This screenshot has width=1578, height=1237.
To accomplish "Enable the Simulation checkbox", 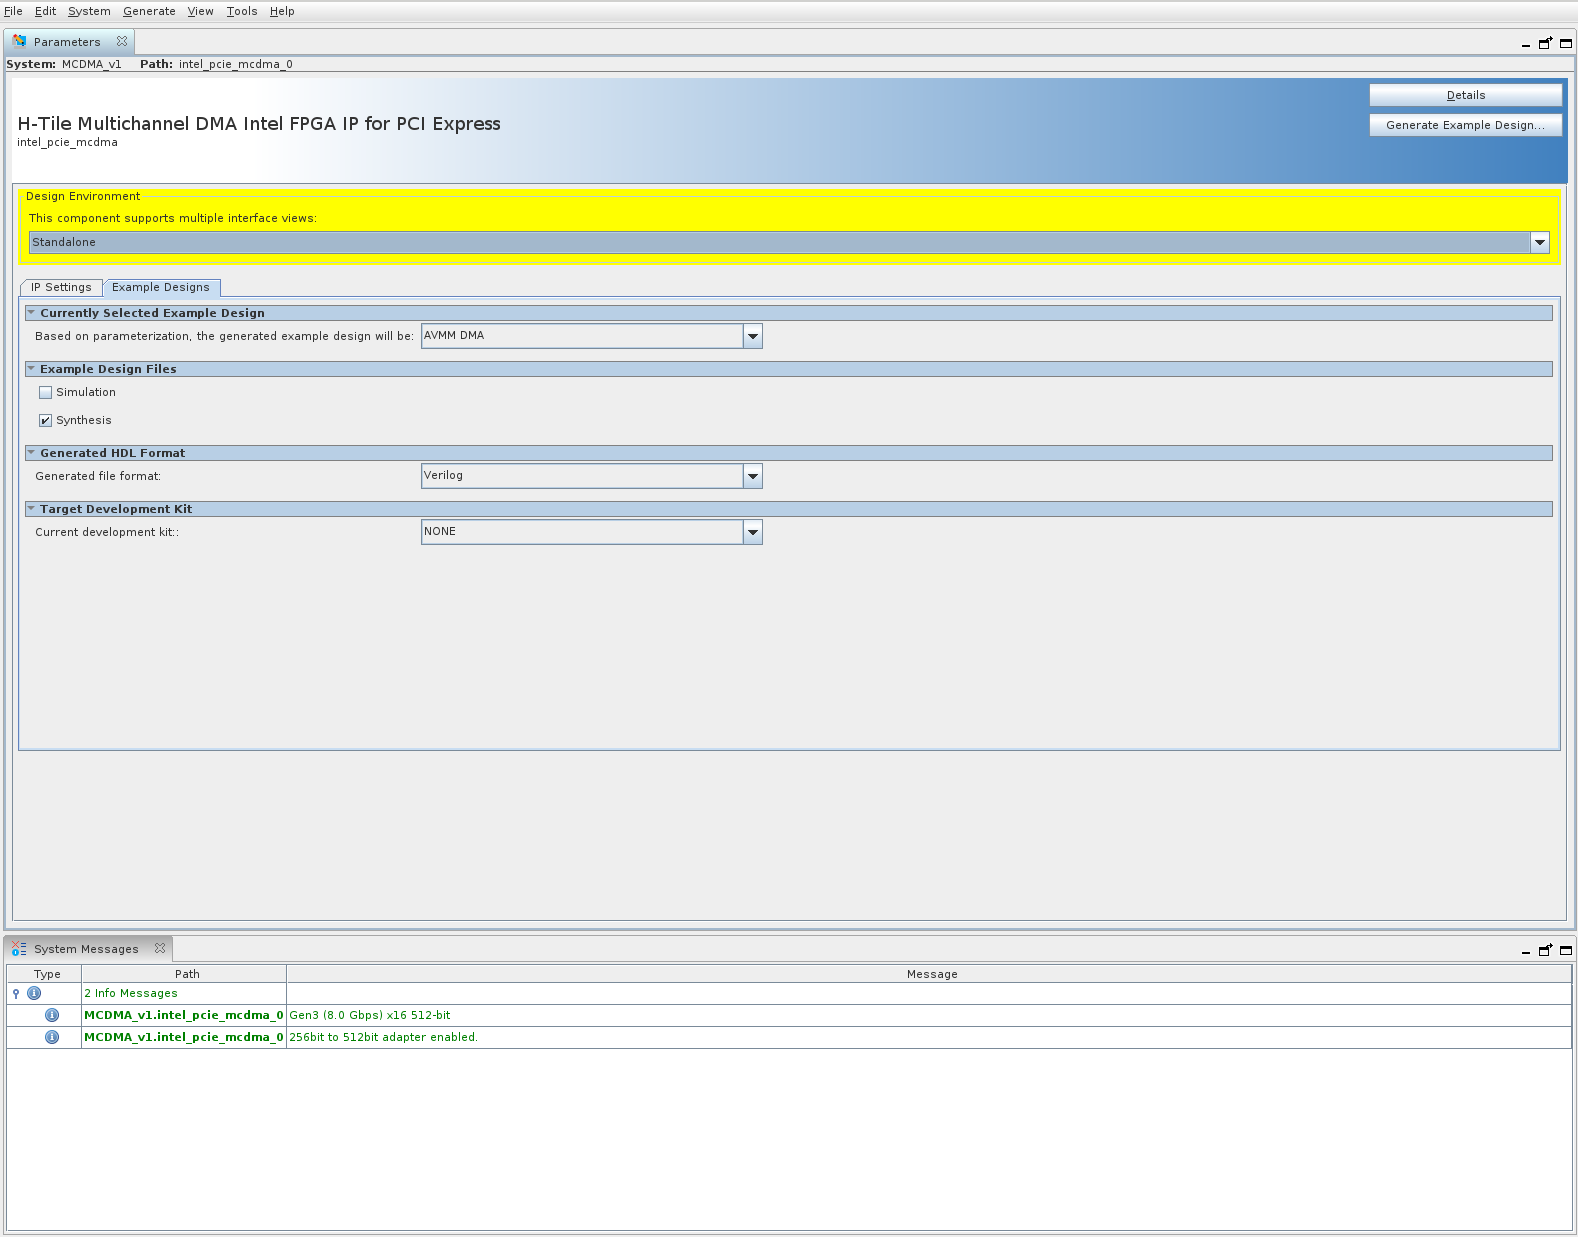I will [x=45, y=393].
